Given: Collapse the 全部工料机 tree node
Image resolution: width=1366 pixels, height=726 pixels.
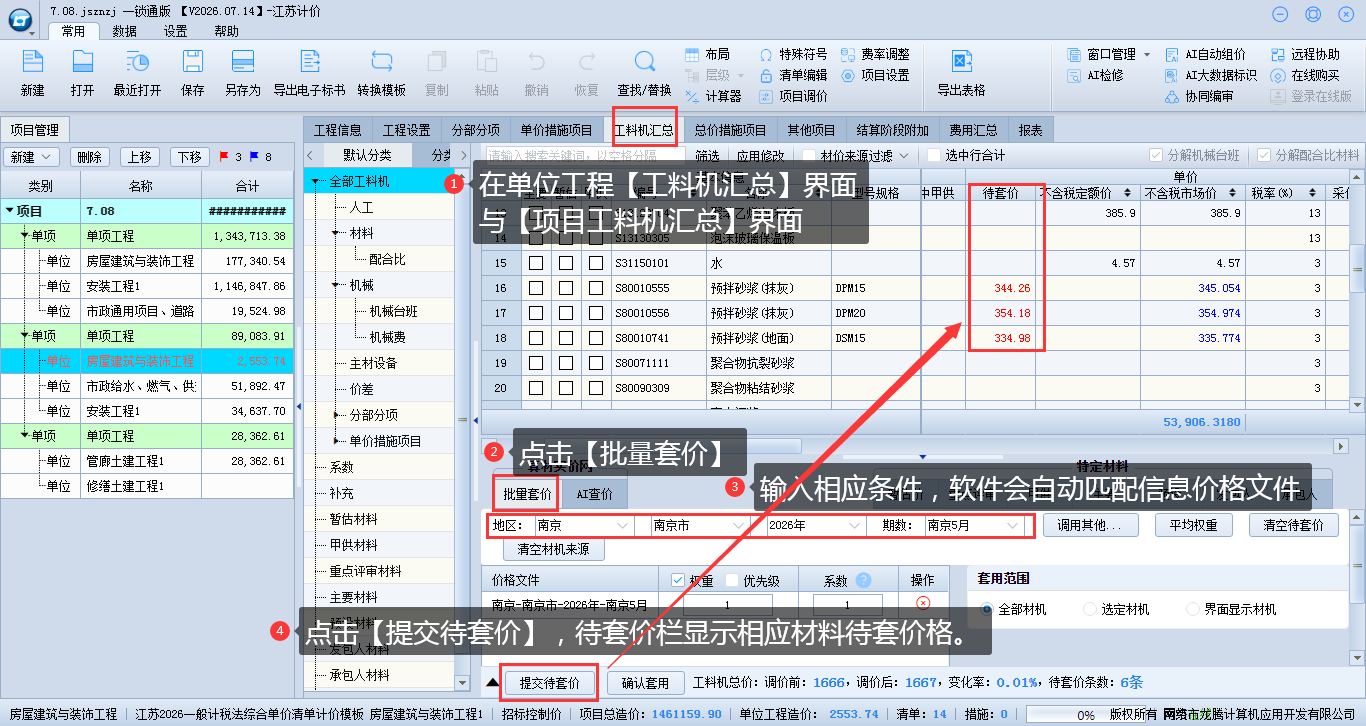Looking at the screenshot, I should click(x=316, y=182).
